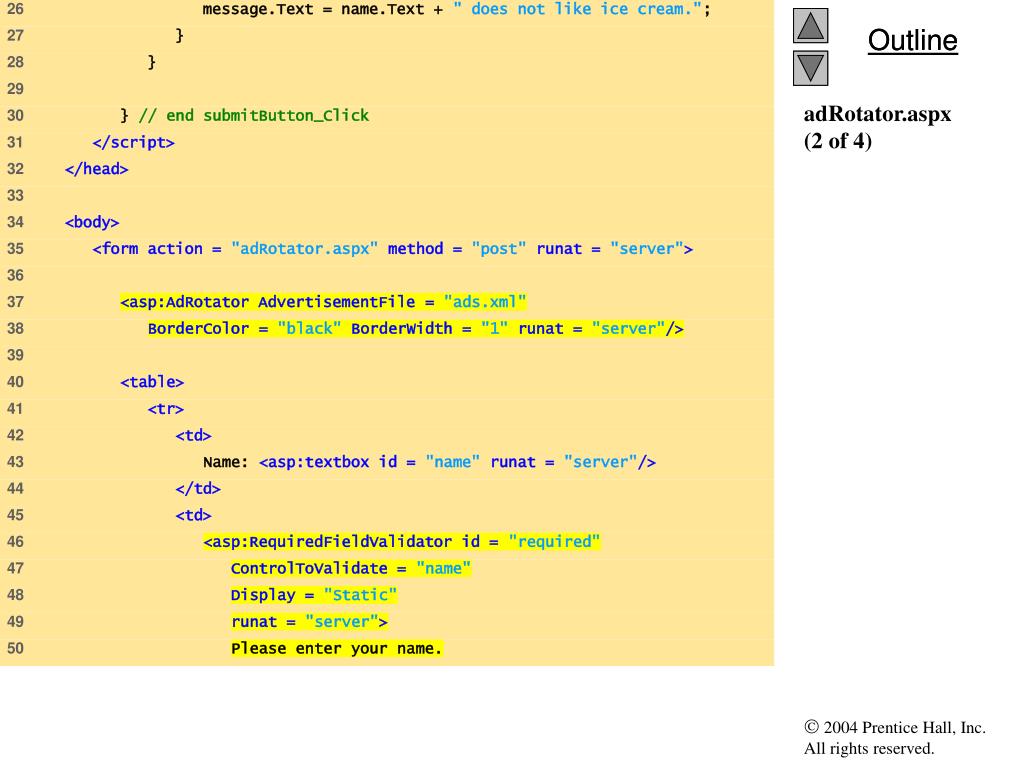Click the "required" id value
This screenshot has height=768, width=1024.
pyautogui.click(x=554, y=541)
